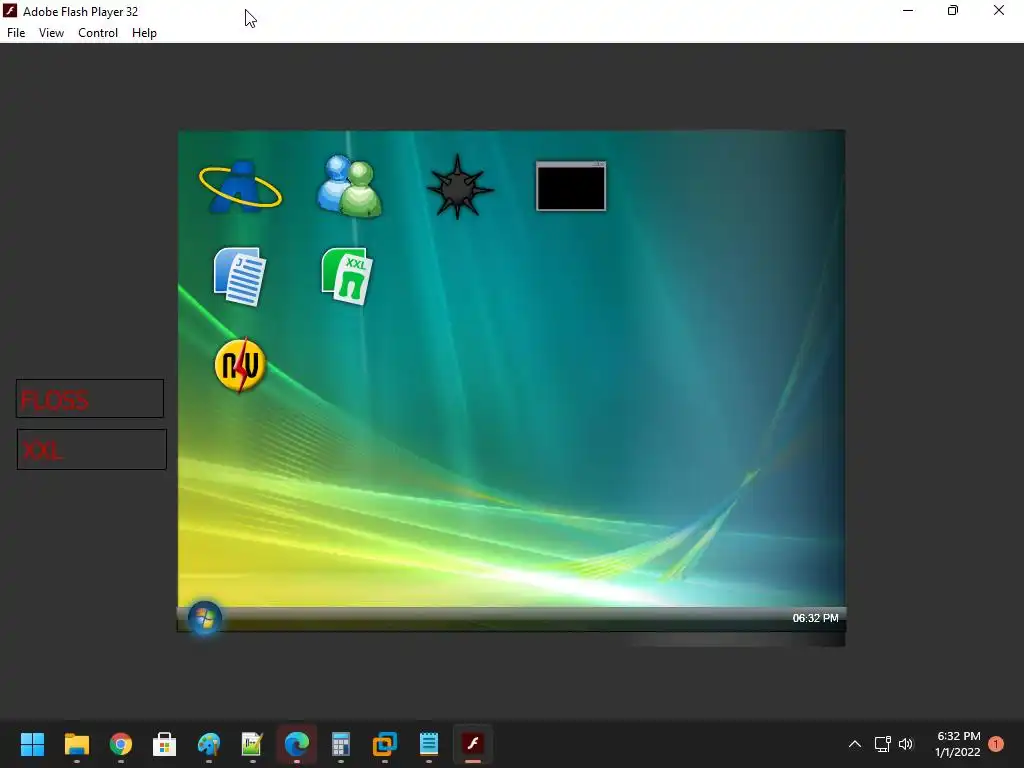Open the black command window icon
This screenshot has width=1024, height=768.
pyautogui.click(x=571, y=186)
